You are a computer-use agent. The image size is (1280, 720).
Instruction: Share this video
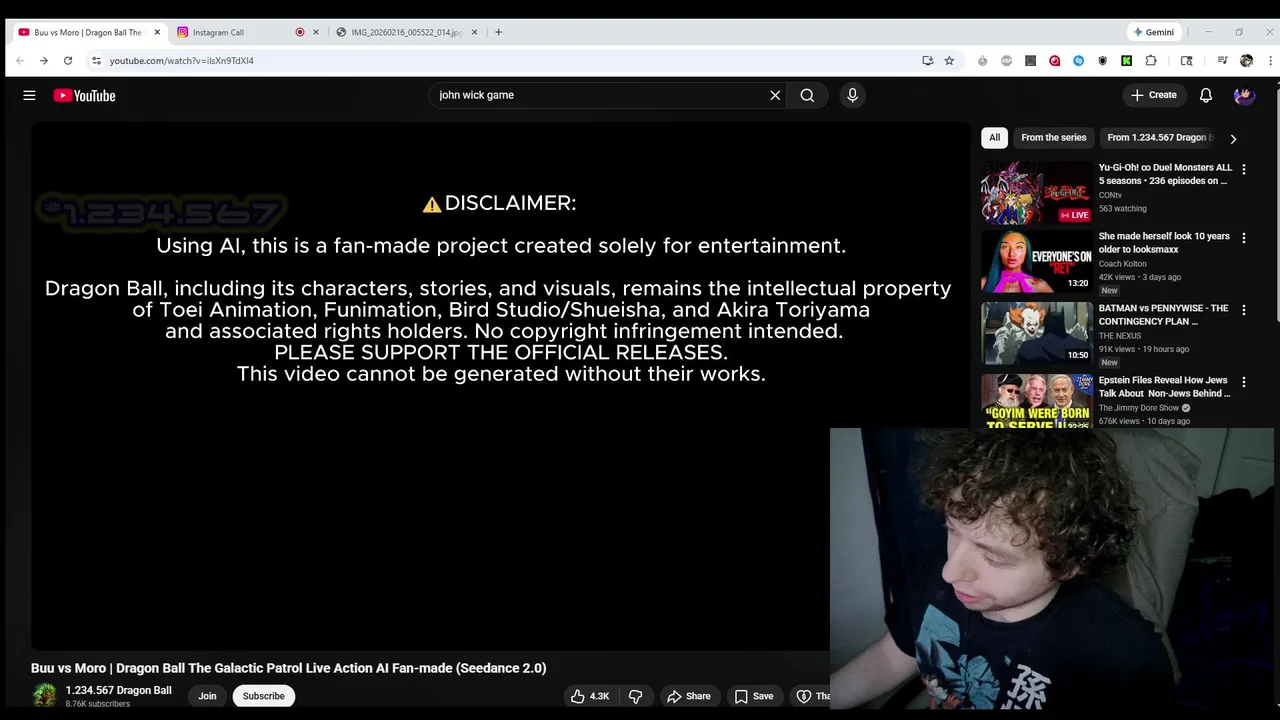689,696
